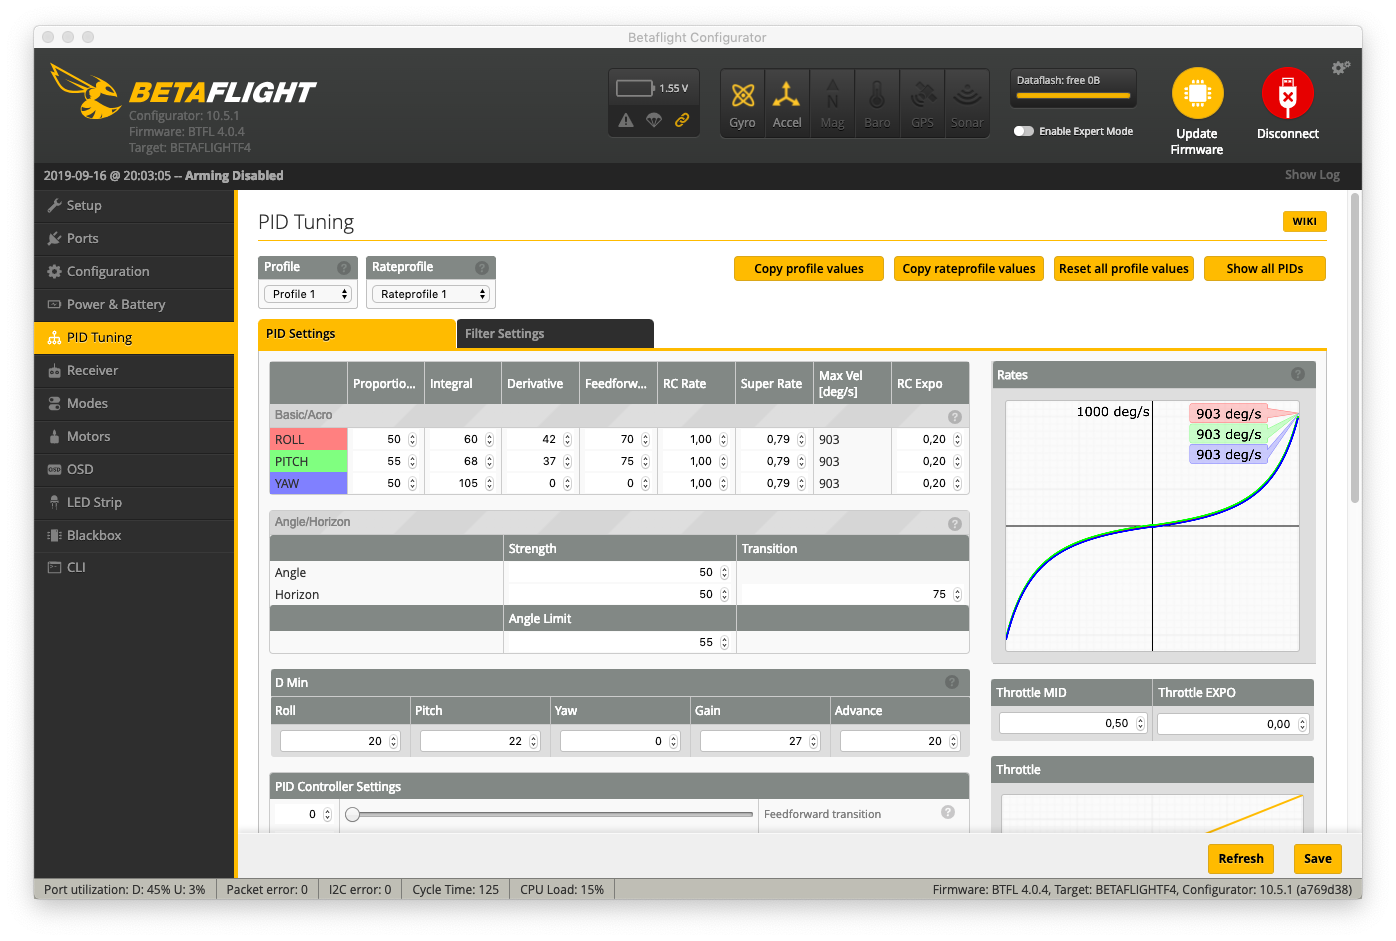Click the Dataflash free space bar
This screenshot has width=1396, height=941.
(1073, 96)
